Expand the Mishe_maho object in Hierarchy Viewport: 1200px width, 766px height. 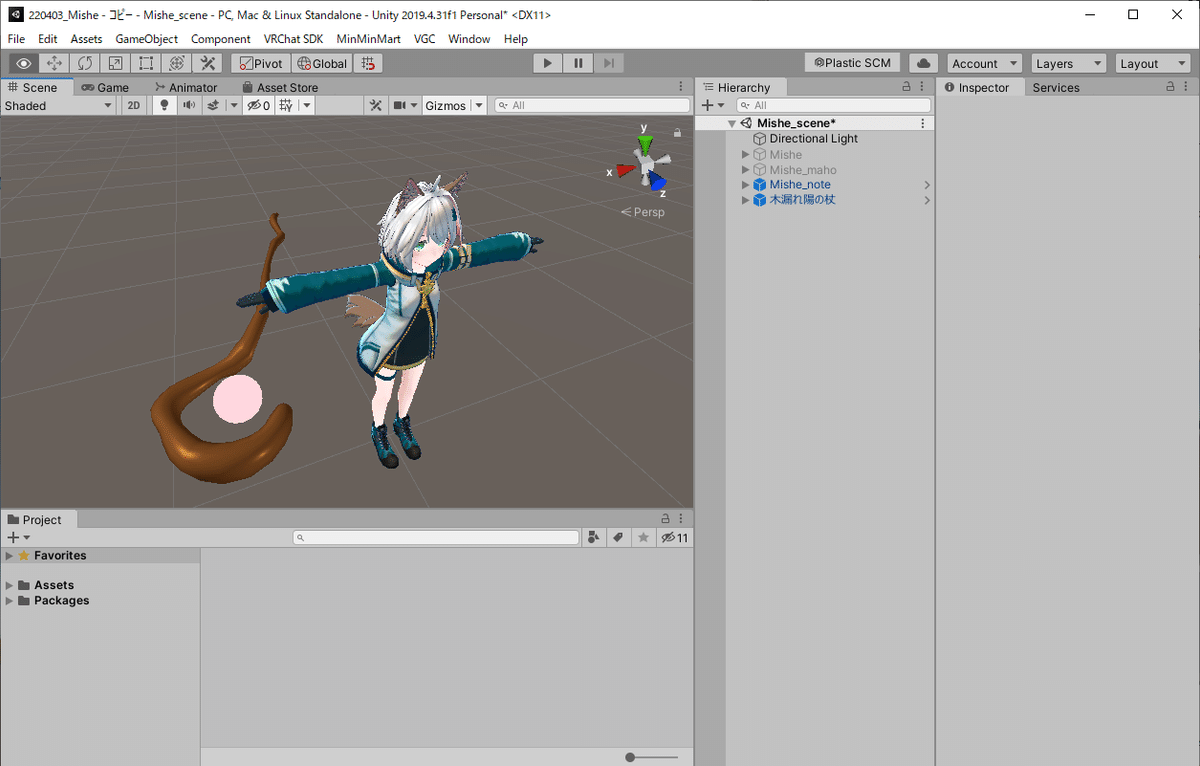(x=746, y=170)
